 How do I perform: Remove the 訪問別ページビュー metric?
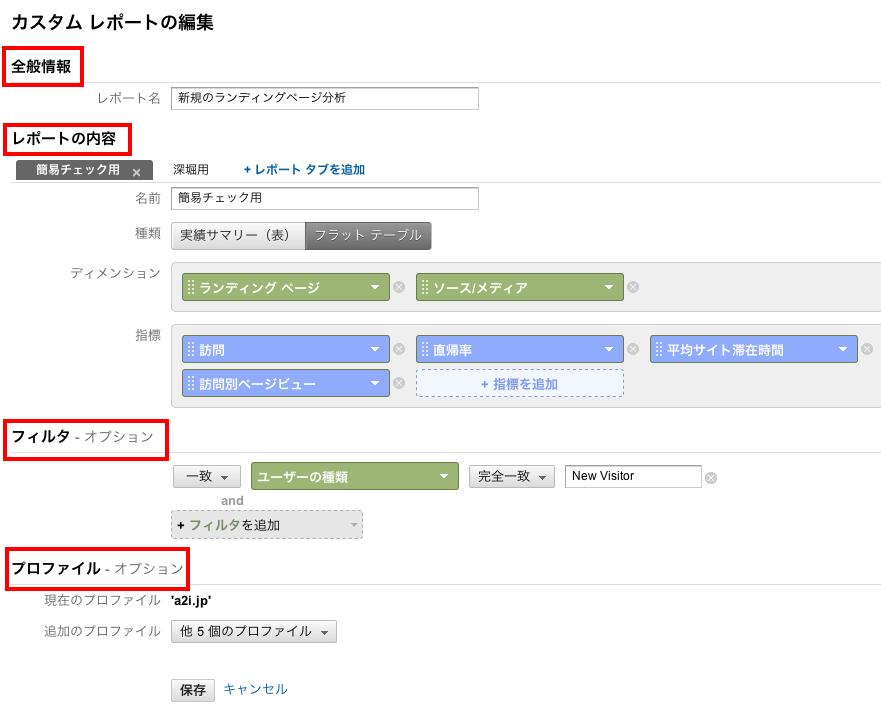(x=399, y=383)
